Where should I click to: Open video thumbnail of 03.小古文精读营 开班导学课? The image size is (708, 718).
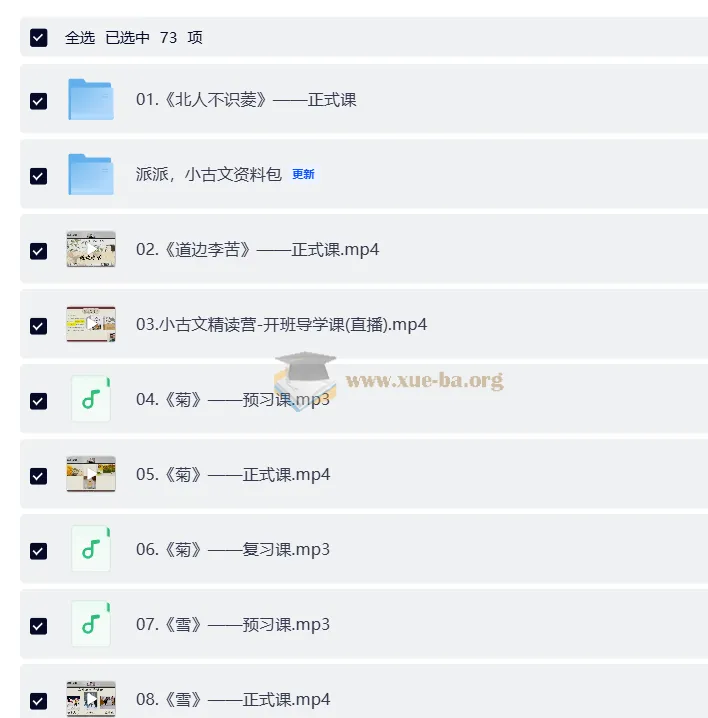[91, 324]
